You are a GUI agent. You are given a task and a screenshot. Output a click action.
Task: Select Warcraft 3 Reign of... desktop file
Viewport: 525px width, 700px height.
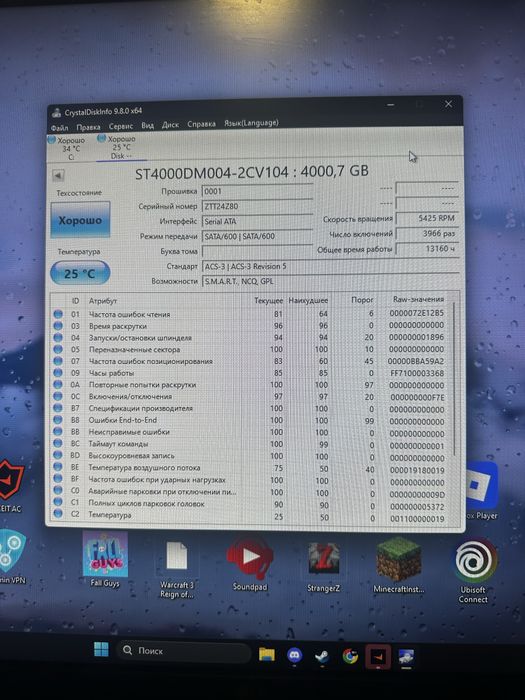(x=177, y=569)
